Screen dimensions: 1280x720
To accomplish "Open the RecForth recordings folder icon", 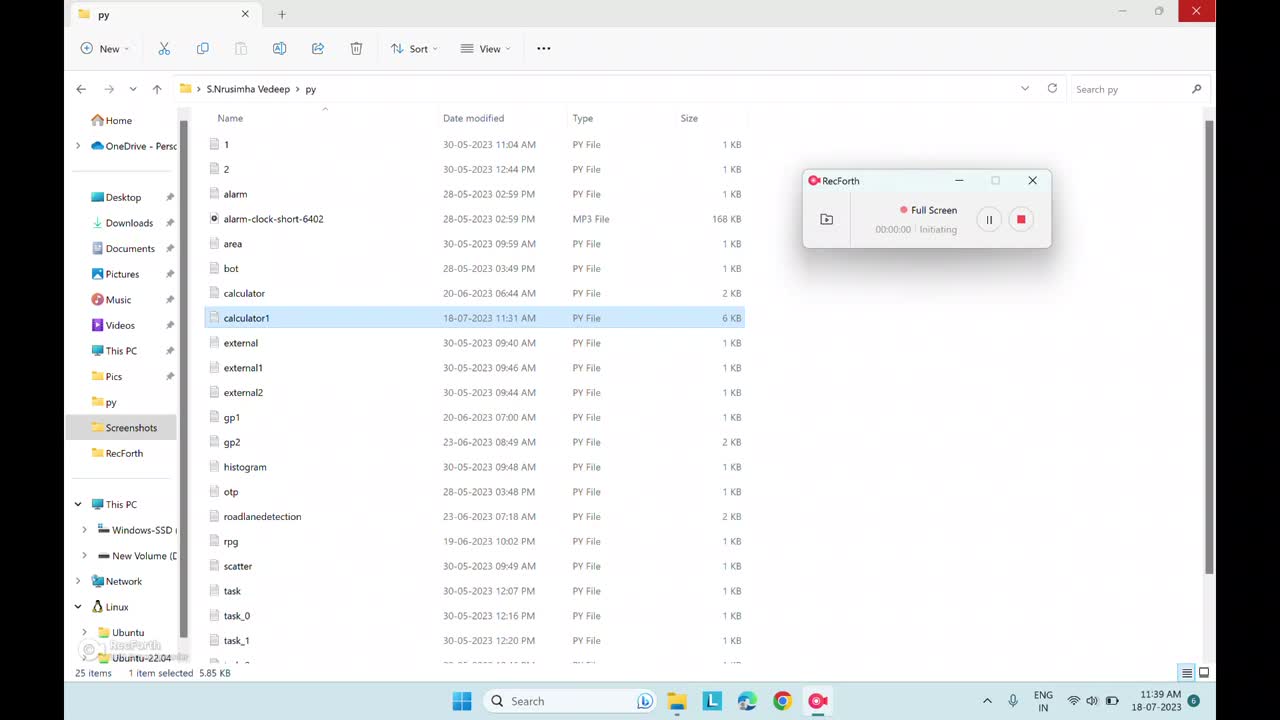I will (827, 220).
